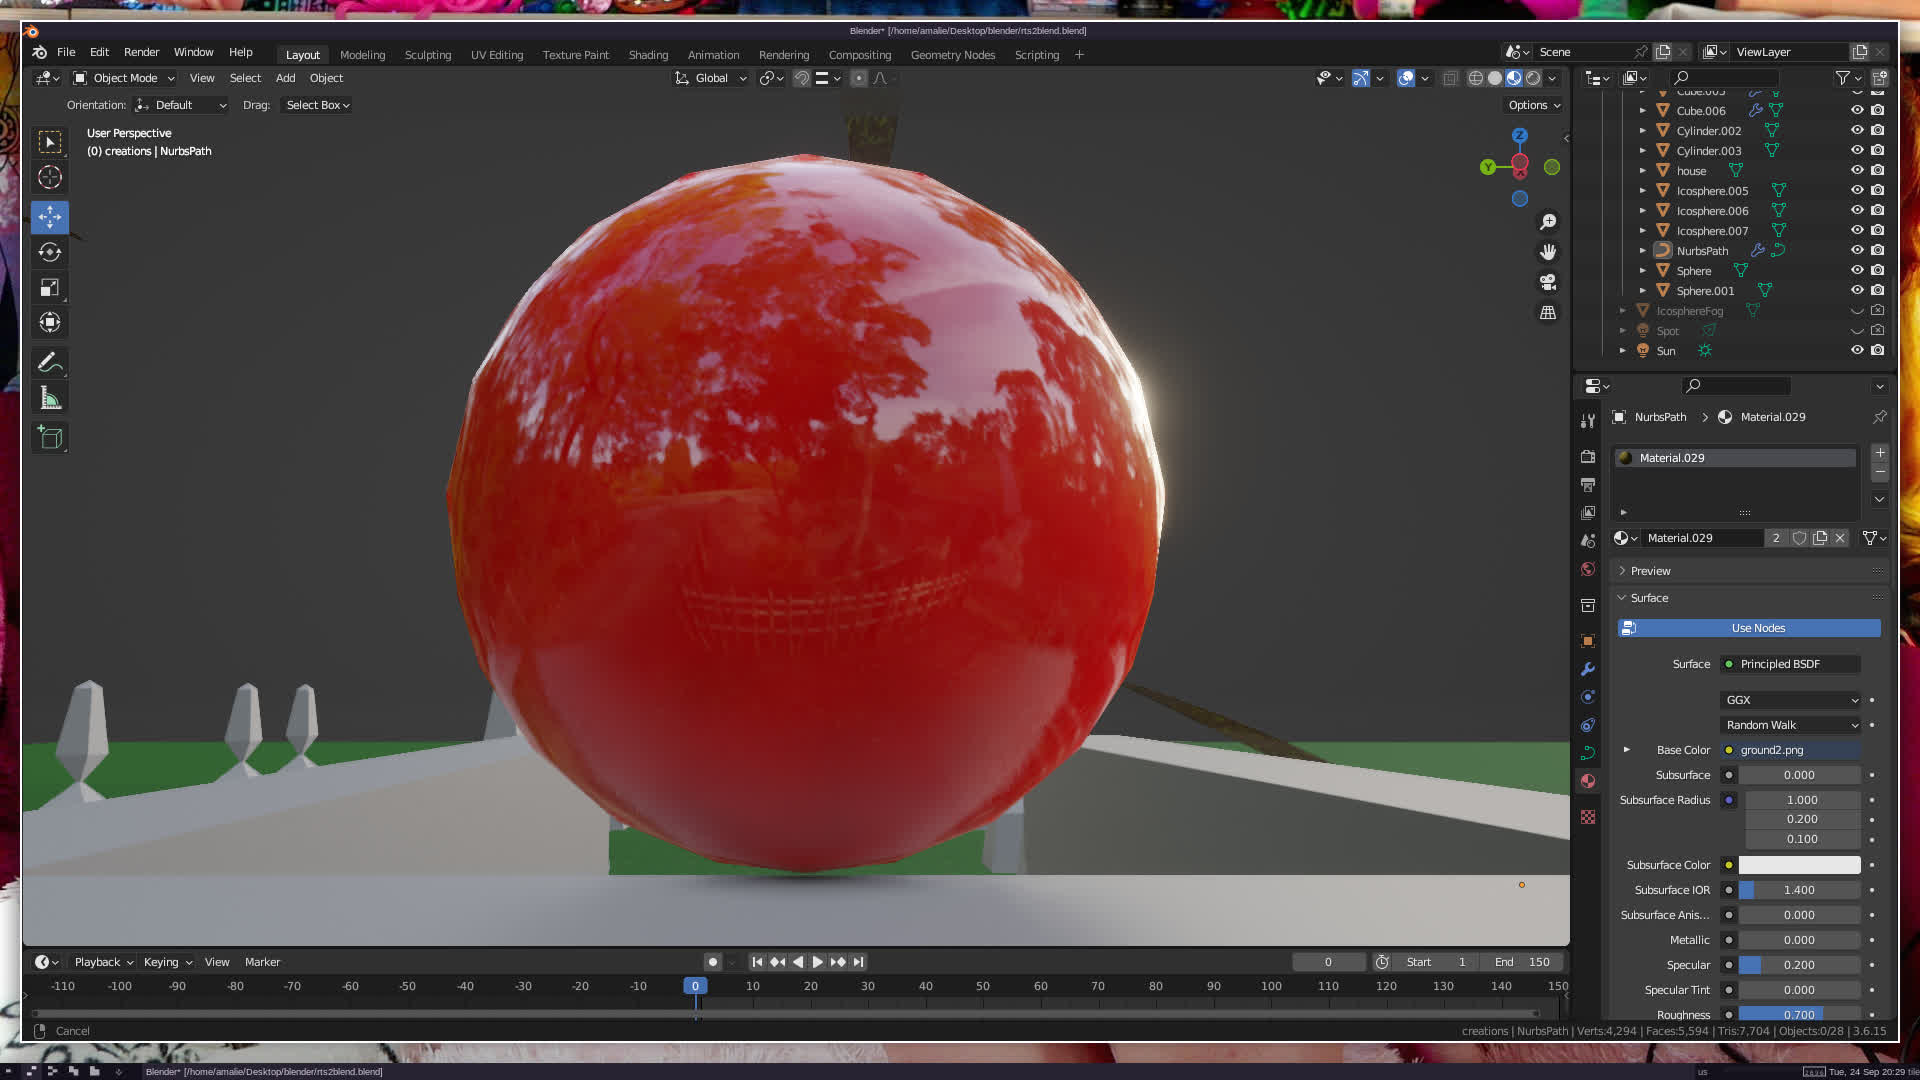Expand the Preview panel
This screenshot has width=1920, height=1080.
(1650, 571)
